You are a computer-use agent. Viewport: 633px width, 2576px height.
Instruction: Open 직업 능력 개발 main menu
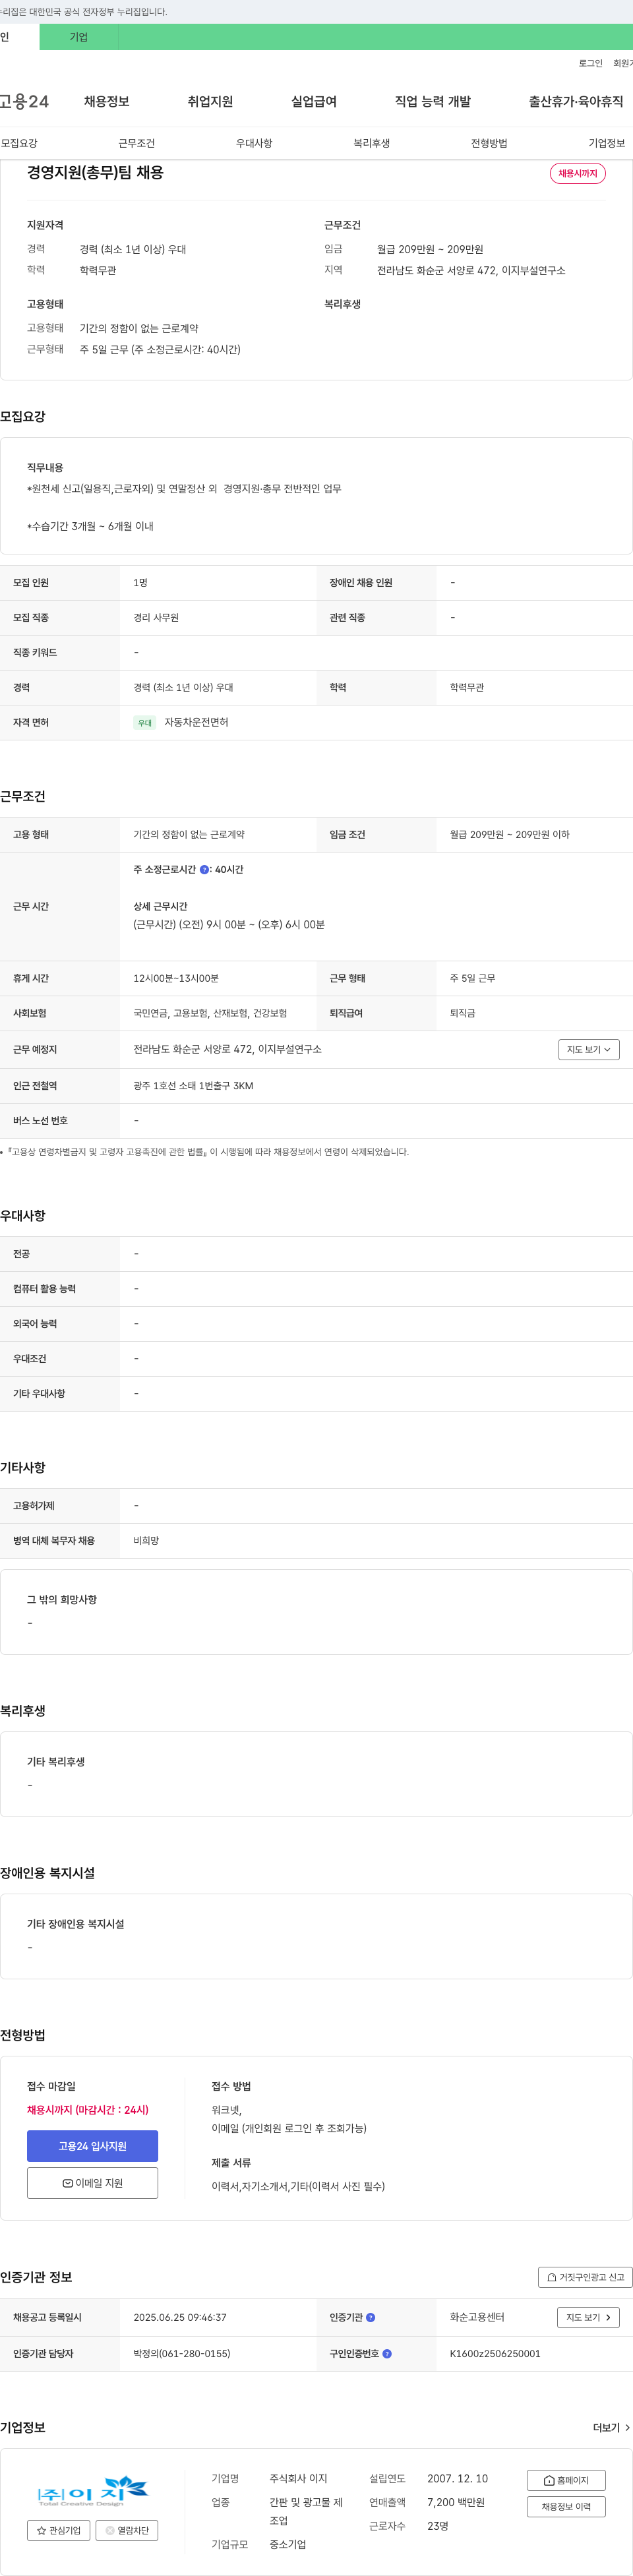point(432,101)
